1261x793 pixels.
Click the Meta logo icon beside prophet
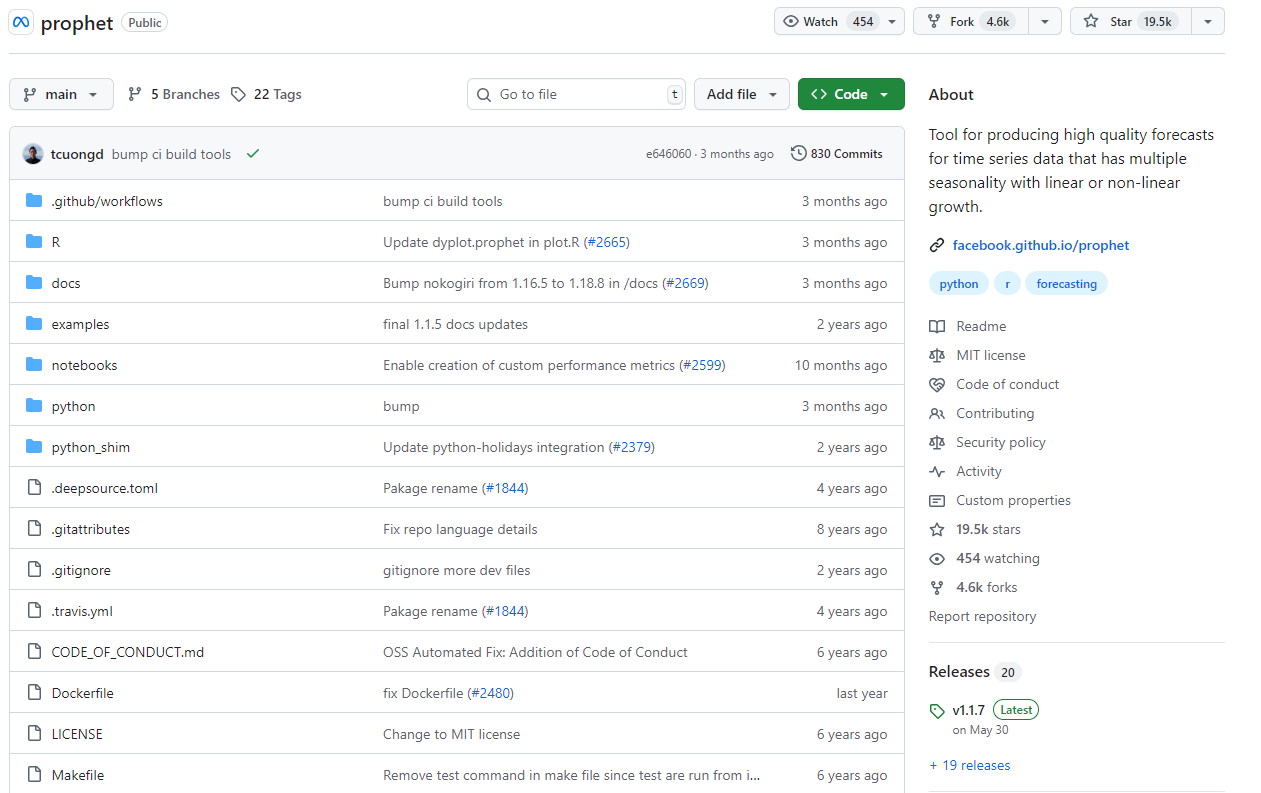click(22, 22)
